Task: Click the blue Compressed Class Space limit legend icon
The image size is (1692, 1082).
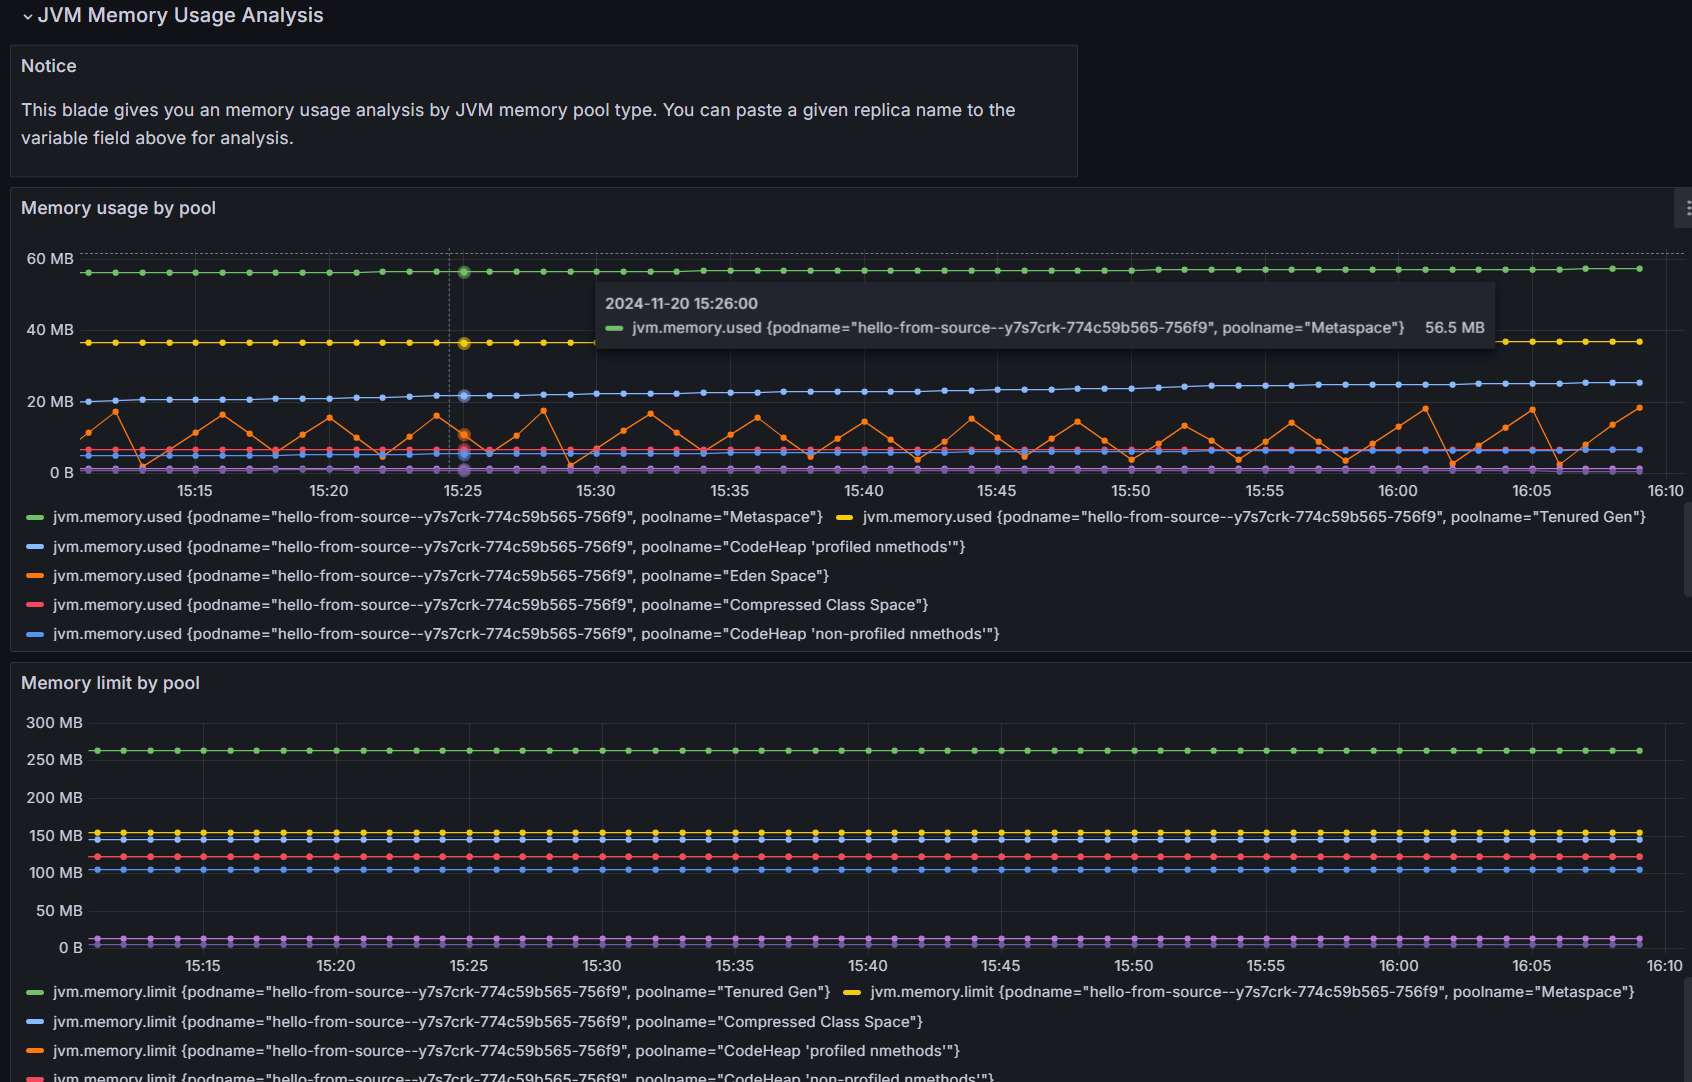Action: [x=33, y=1021]
